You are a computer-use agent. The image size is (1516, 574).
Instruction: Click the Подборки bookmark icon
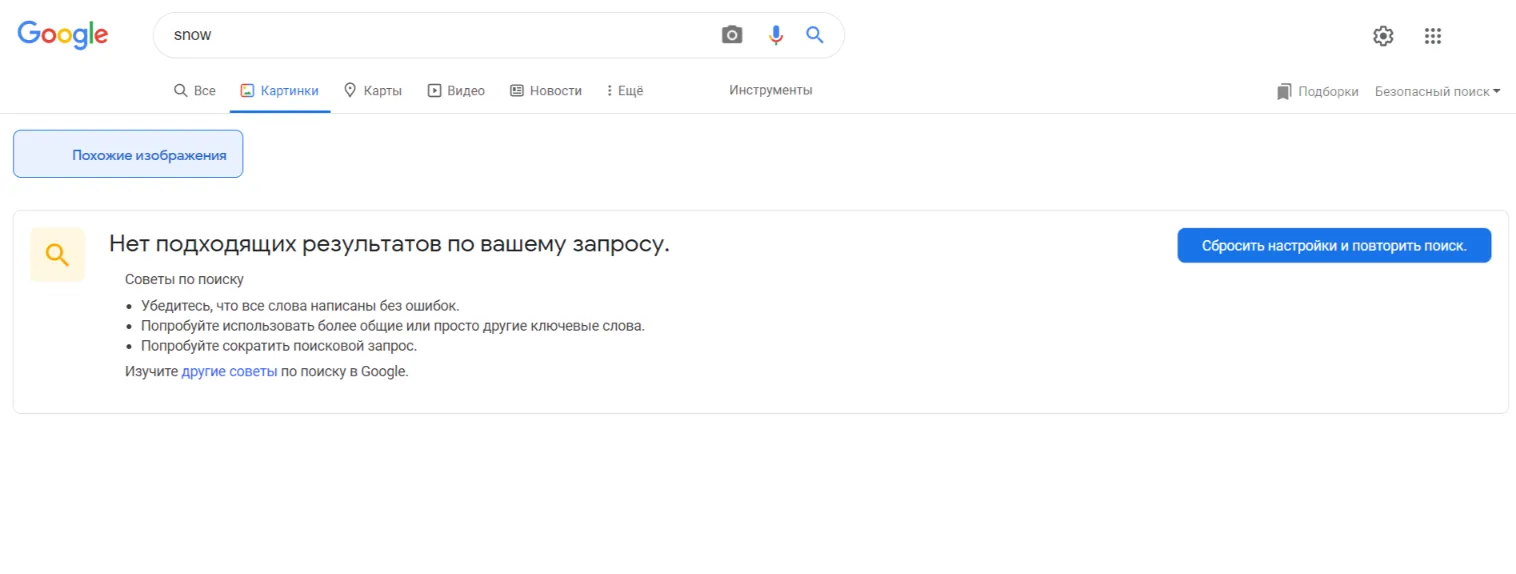(x=1284, y=91)
